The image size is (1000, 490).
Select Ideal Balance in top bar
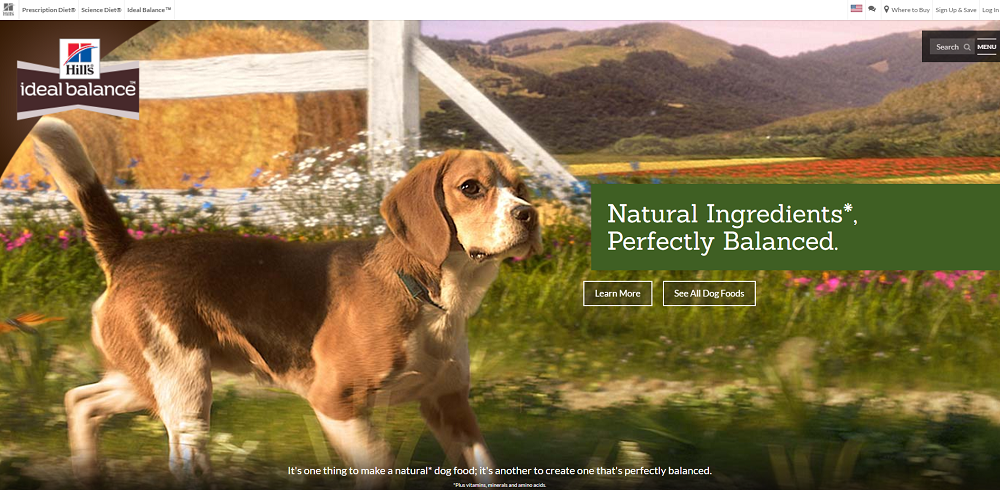coord(149,10)
